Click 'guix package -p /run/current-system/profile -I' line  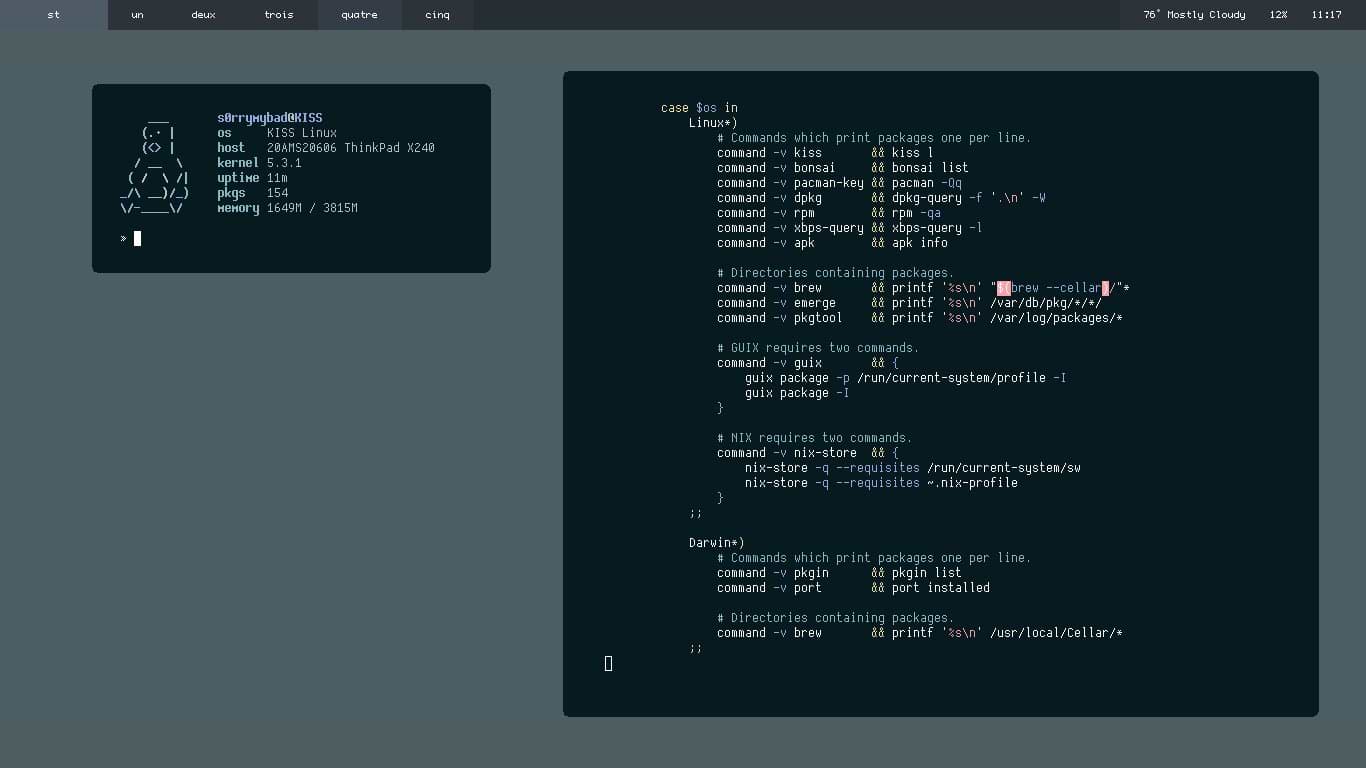(905, 378)
